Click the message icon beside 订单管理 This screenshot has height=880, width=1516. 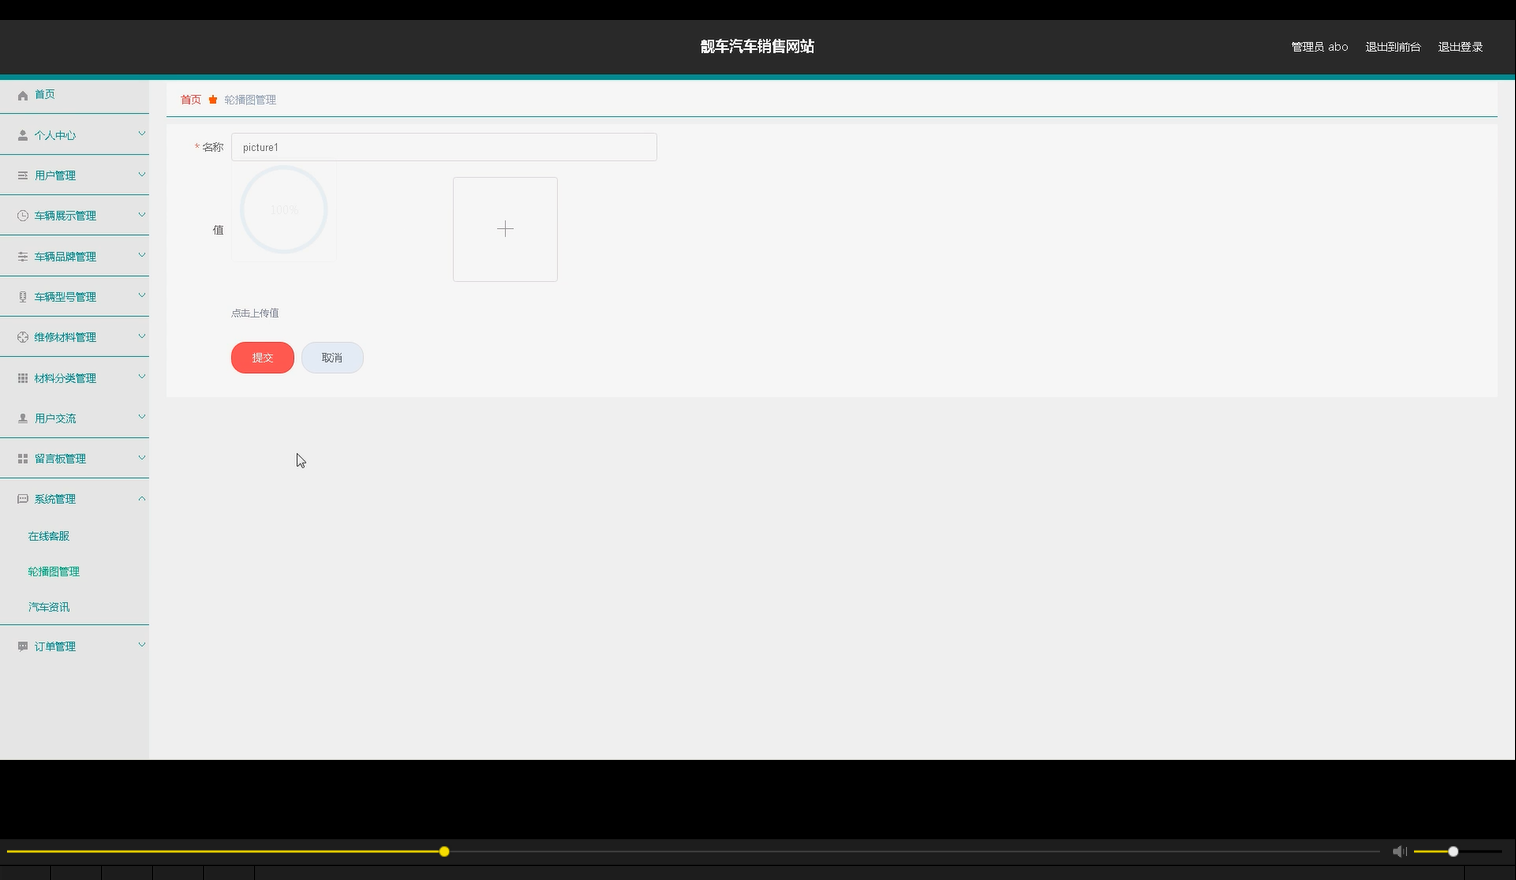click(23, 647)
